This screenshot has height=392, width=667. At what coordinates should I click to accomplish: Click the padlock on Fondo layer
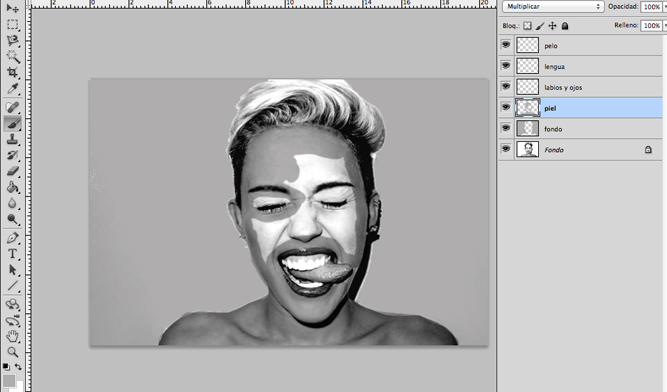pos(648,149)
